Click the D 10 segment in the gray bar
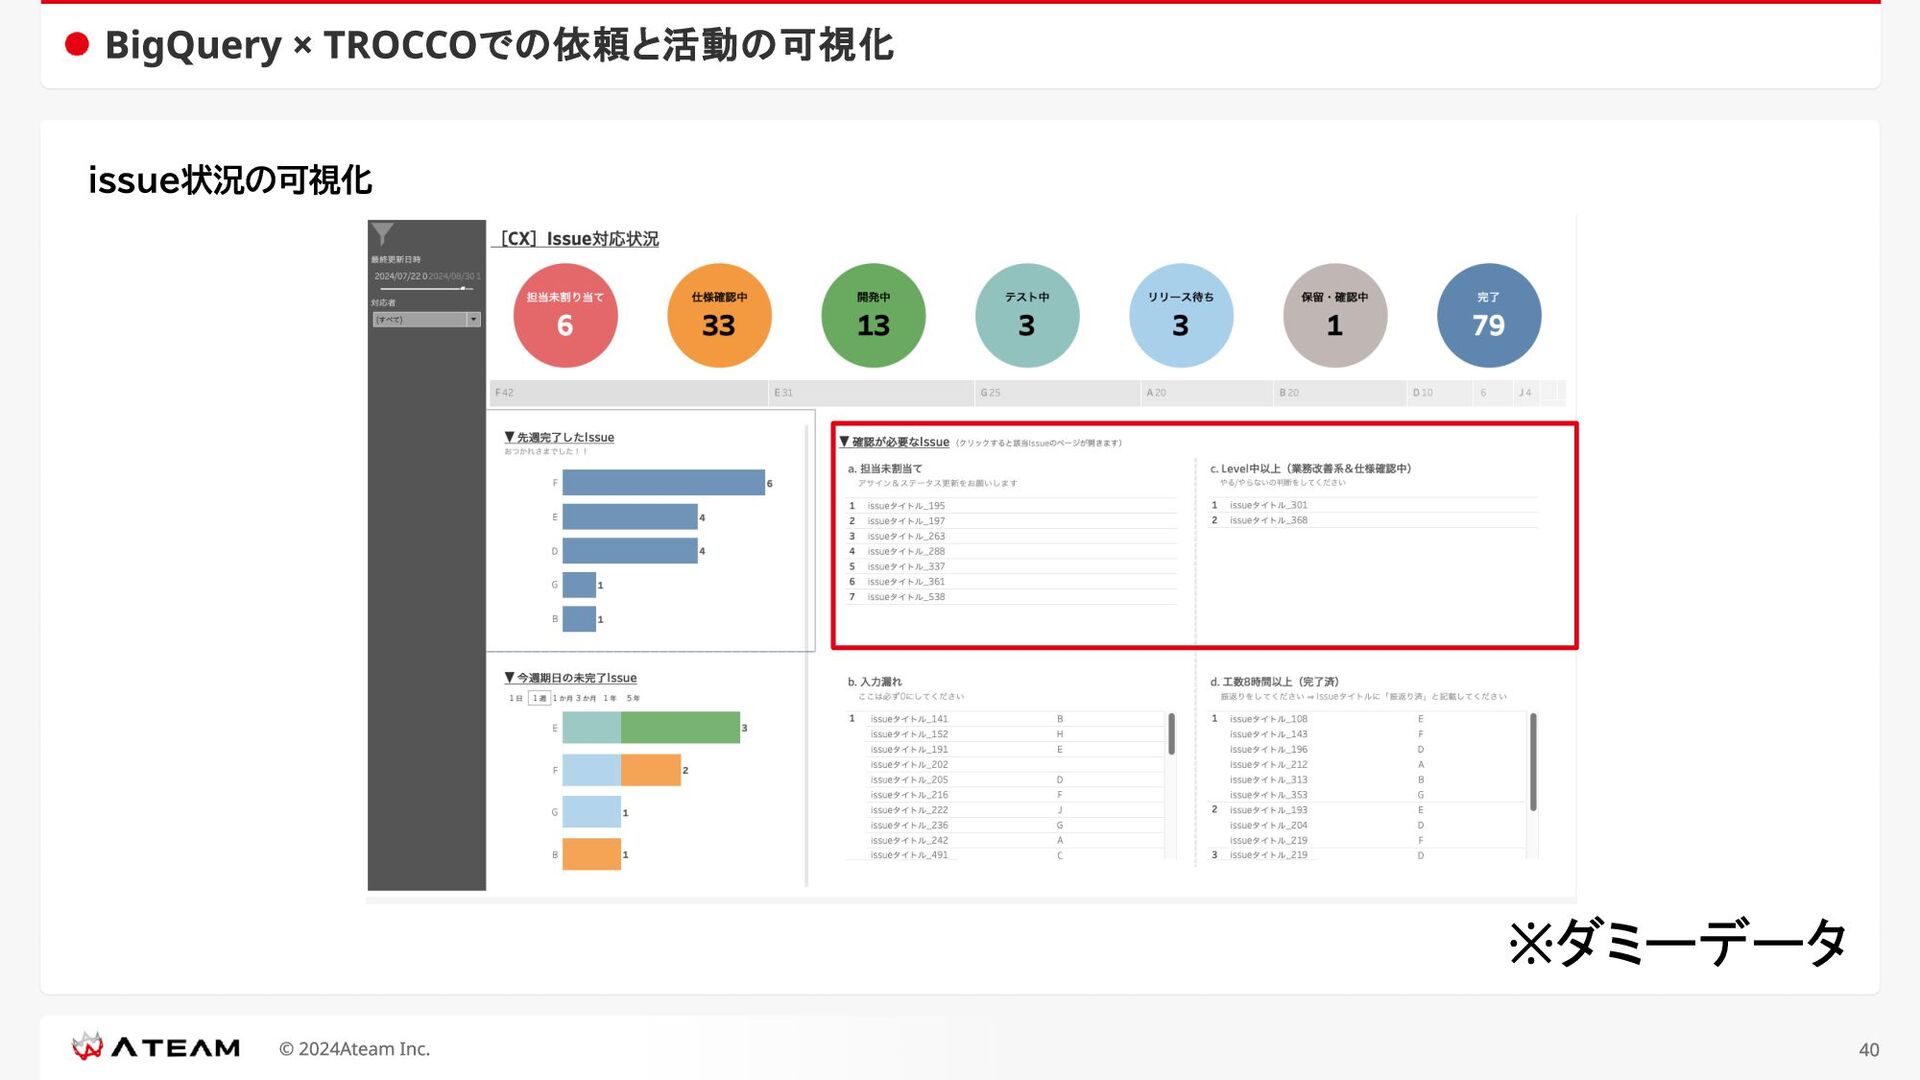 [1440, 393]
